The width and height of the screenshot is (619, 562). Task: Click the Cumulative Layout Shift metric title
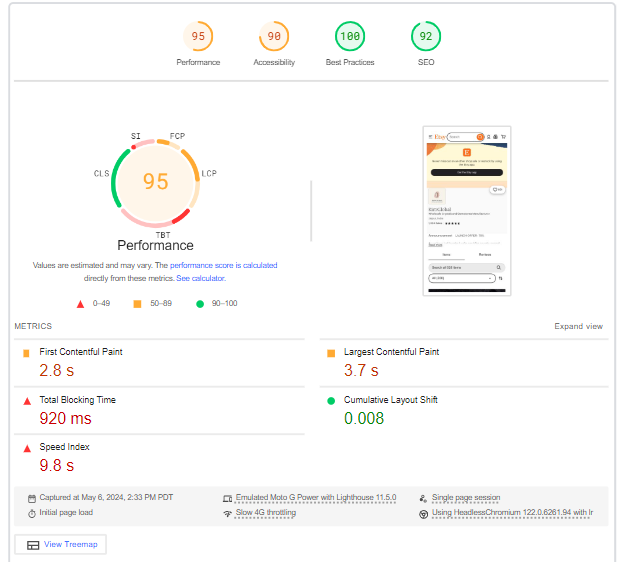(x=390, y=400)
